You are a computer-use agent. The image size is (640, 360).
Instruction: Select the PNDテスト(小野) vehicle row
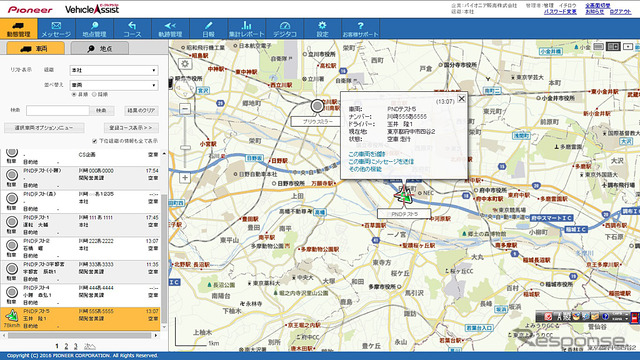pos(80,178)
